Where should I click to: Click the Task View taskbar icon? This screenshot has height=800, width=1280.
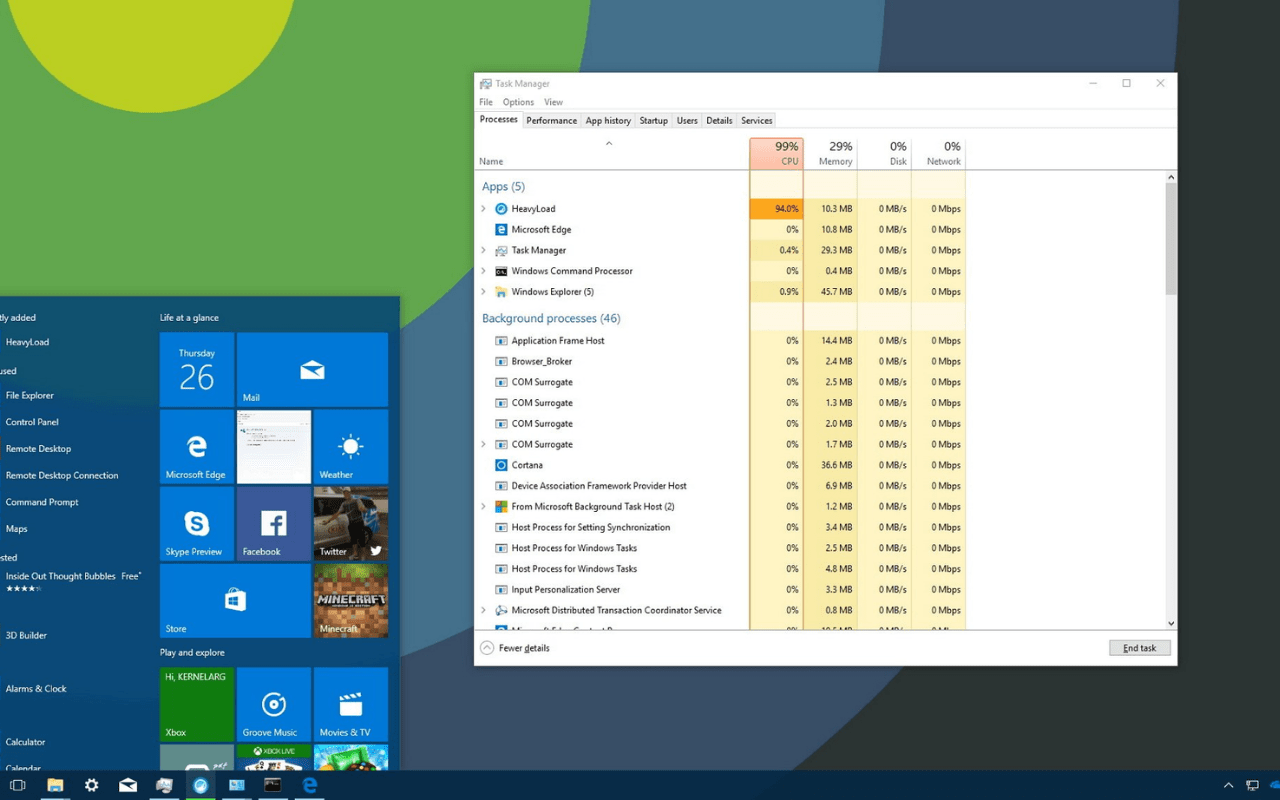pyautogui.click(x=17, y=785)
